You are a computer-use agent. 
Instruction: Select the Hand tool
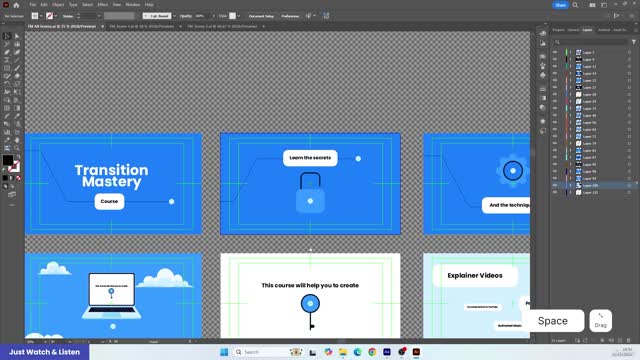[17, 140]
